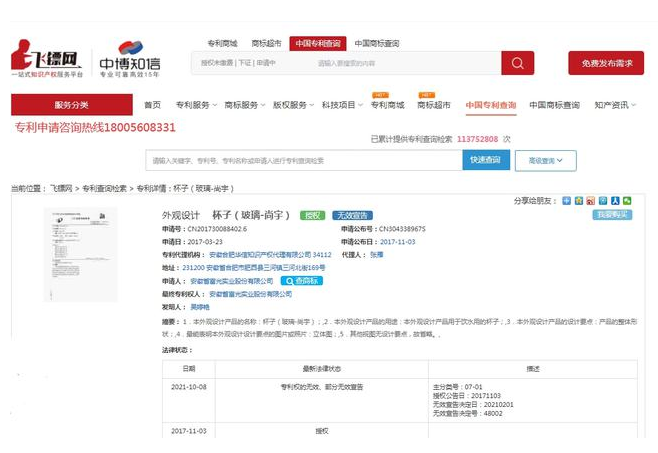Viewport: 658px width, 453px height.
Task: Expand the 知产资讯 navigation dropdown
Action: (614, 105)
